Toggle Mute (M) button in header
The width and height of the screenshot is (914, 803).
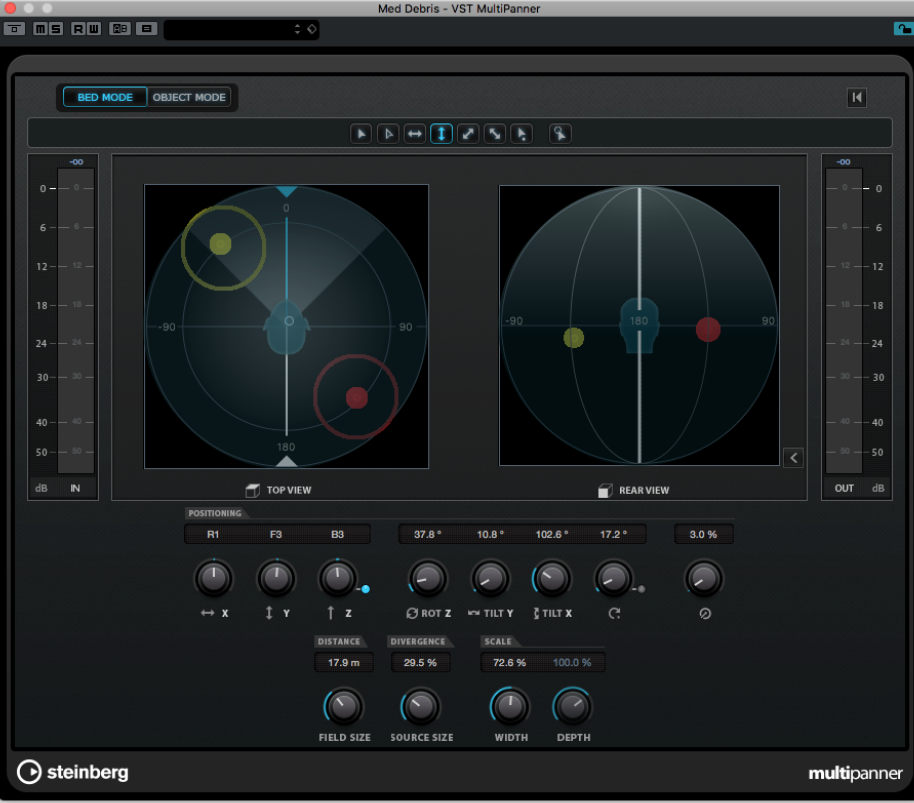pos(40,29)
